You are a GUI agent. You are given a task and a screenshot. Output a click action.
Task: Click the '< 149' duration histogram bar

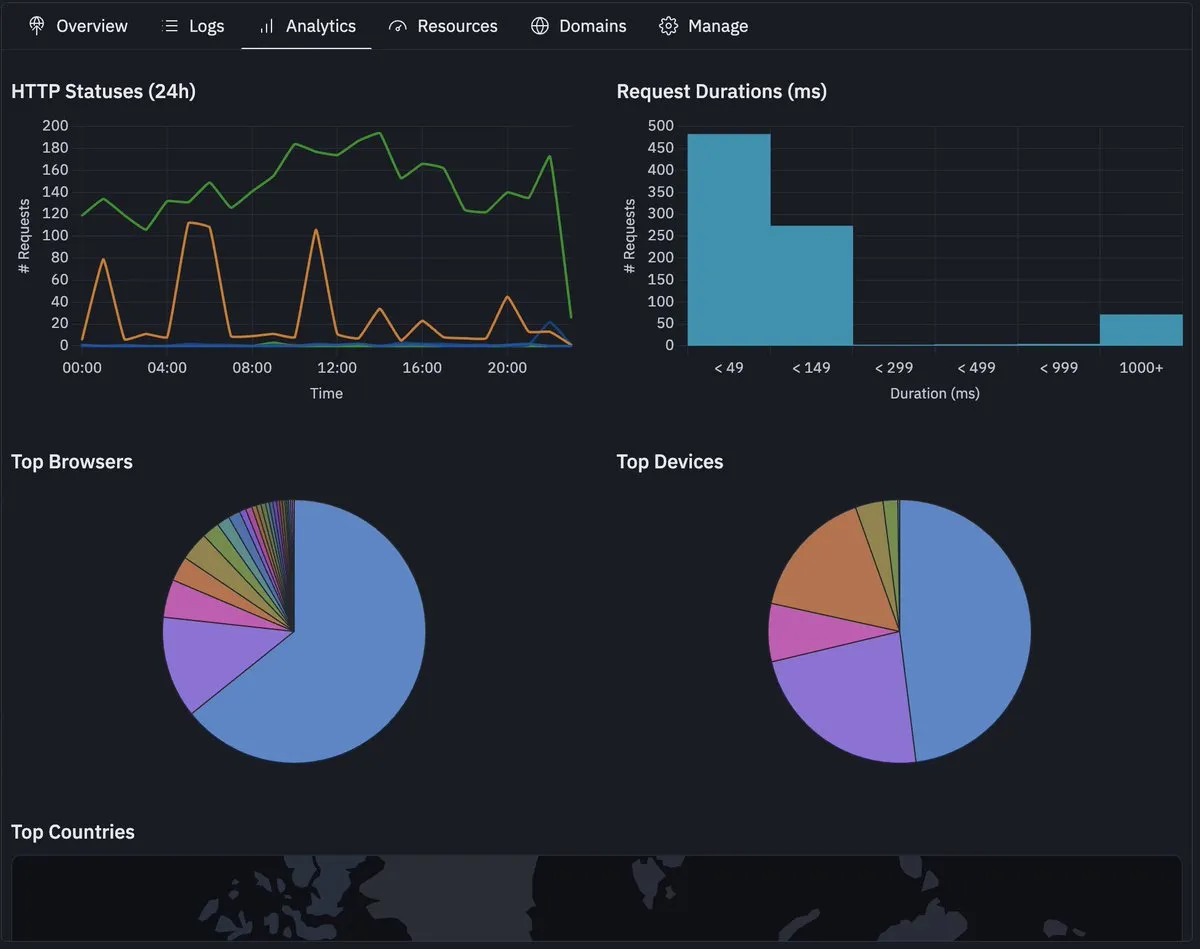coord(811,285)
